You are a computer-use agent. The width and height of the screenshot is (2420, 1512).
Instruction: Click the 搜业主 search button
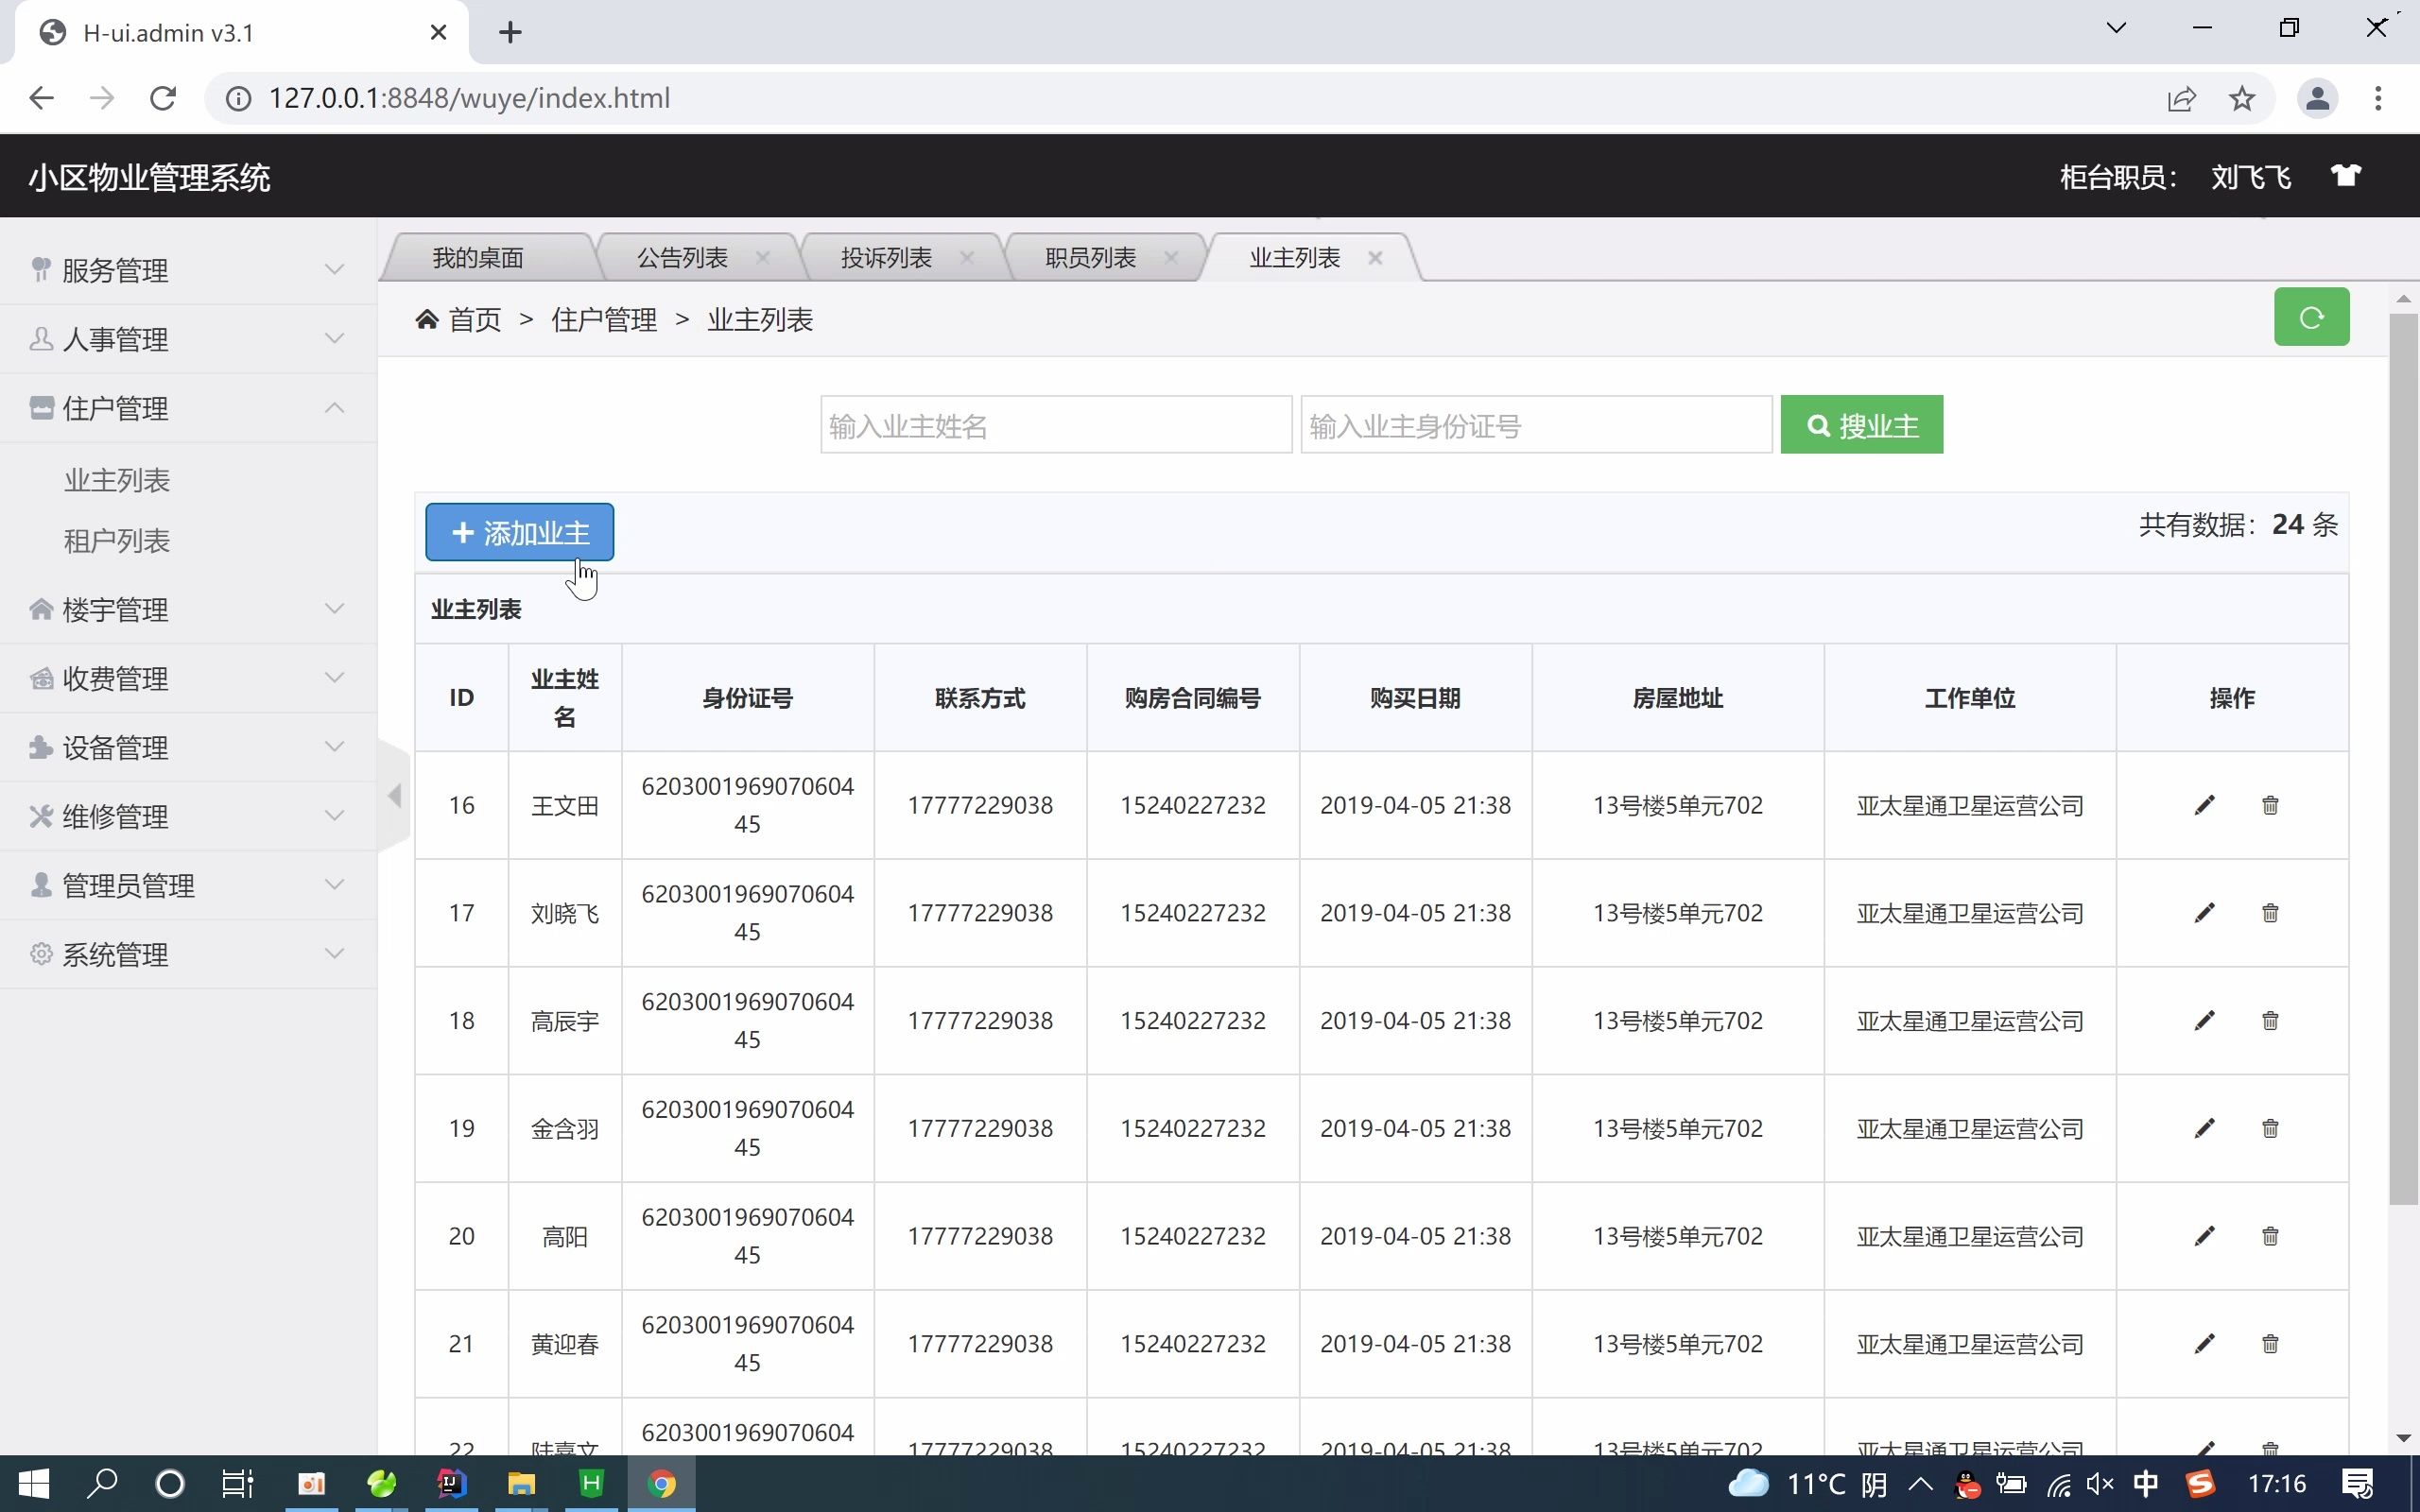(1861, 425)
